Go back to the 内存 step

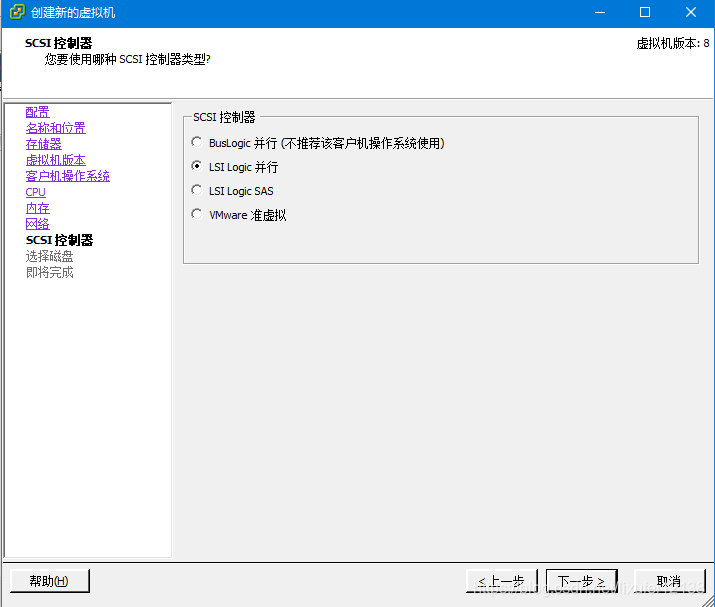pyautogui.click(x=37, y=208)
